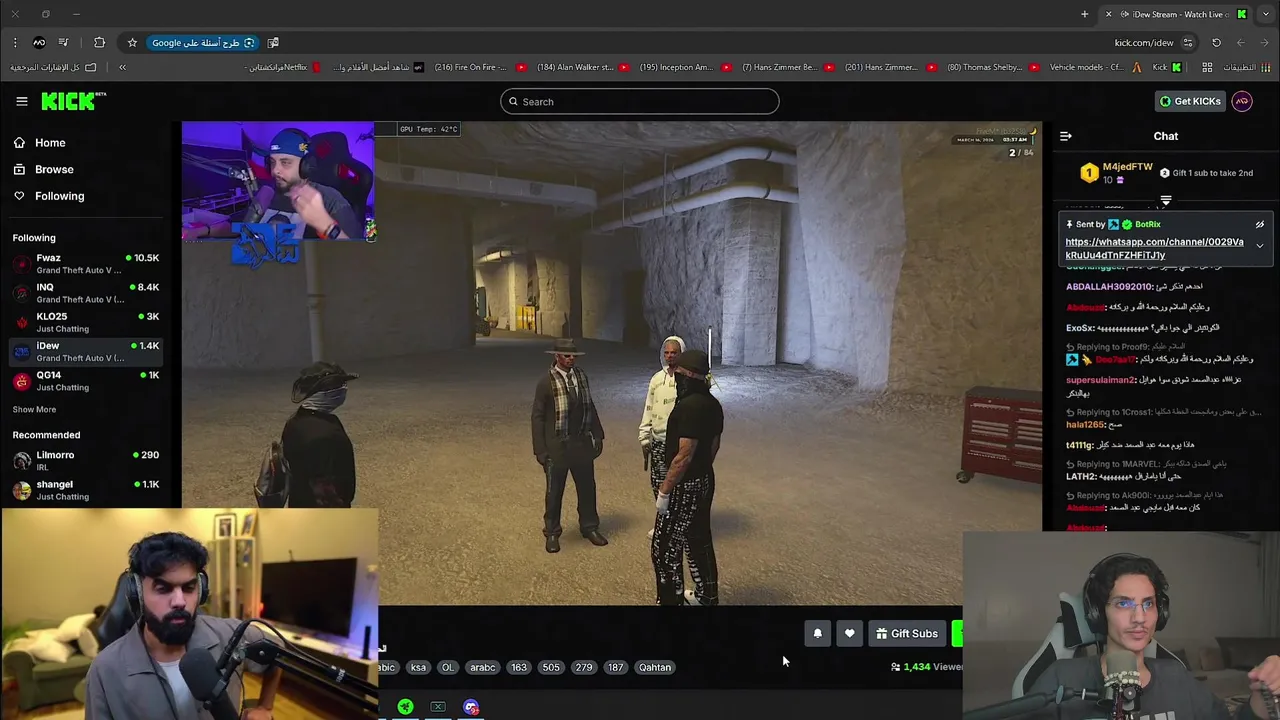Expand Show more followed channels
1280x720 pixels.
[34, 410]
